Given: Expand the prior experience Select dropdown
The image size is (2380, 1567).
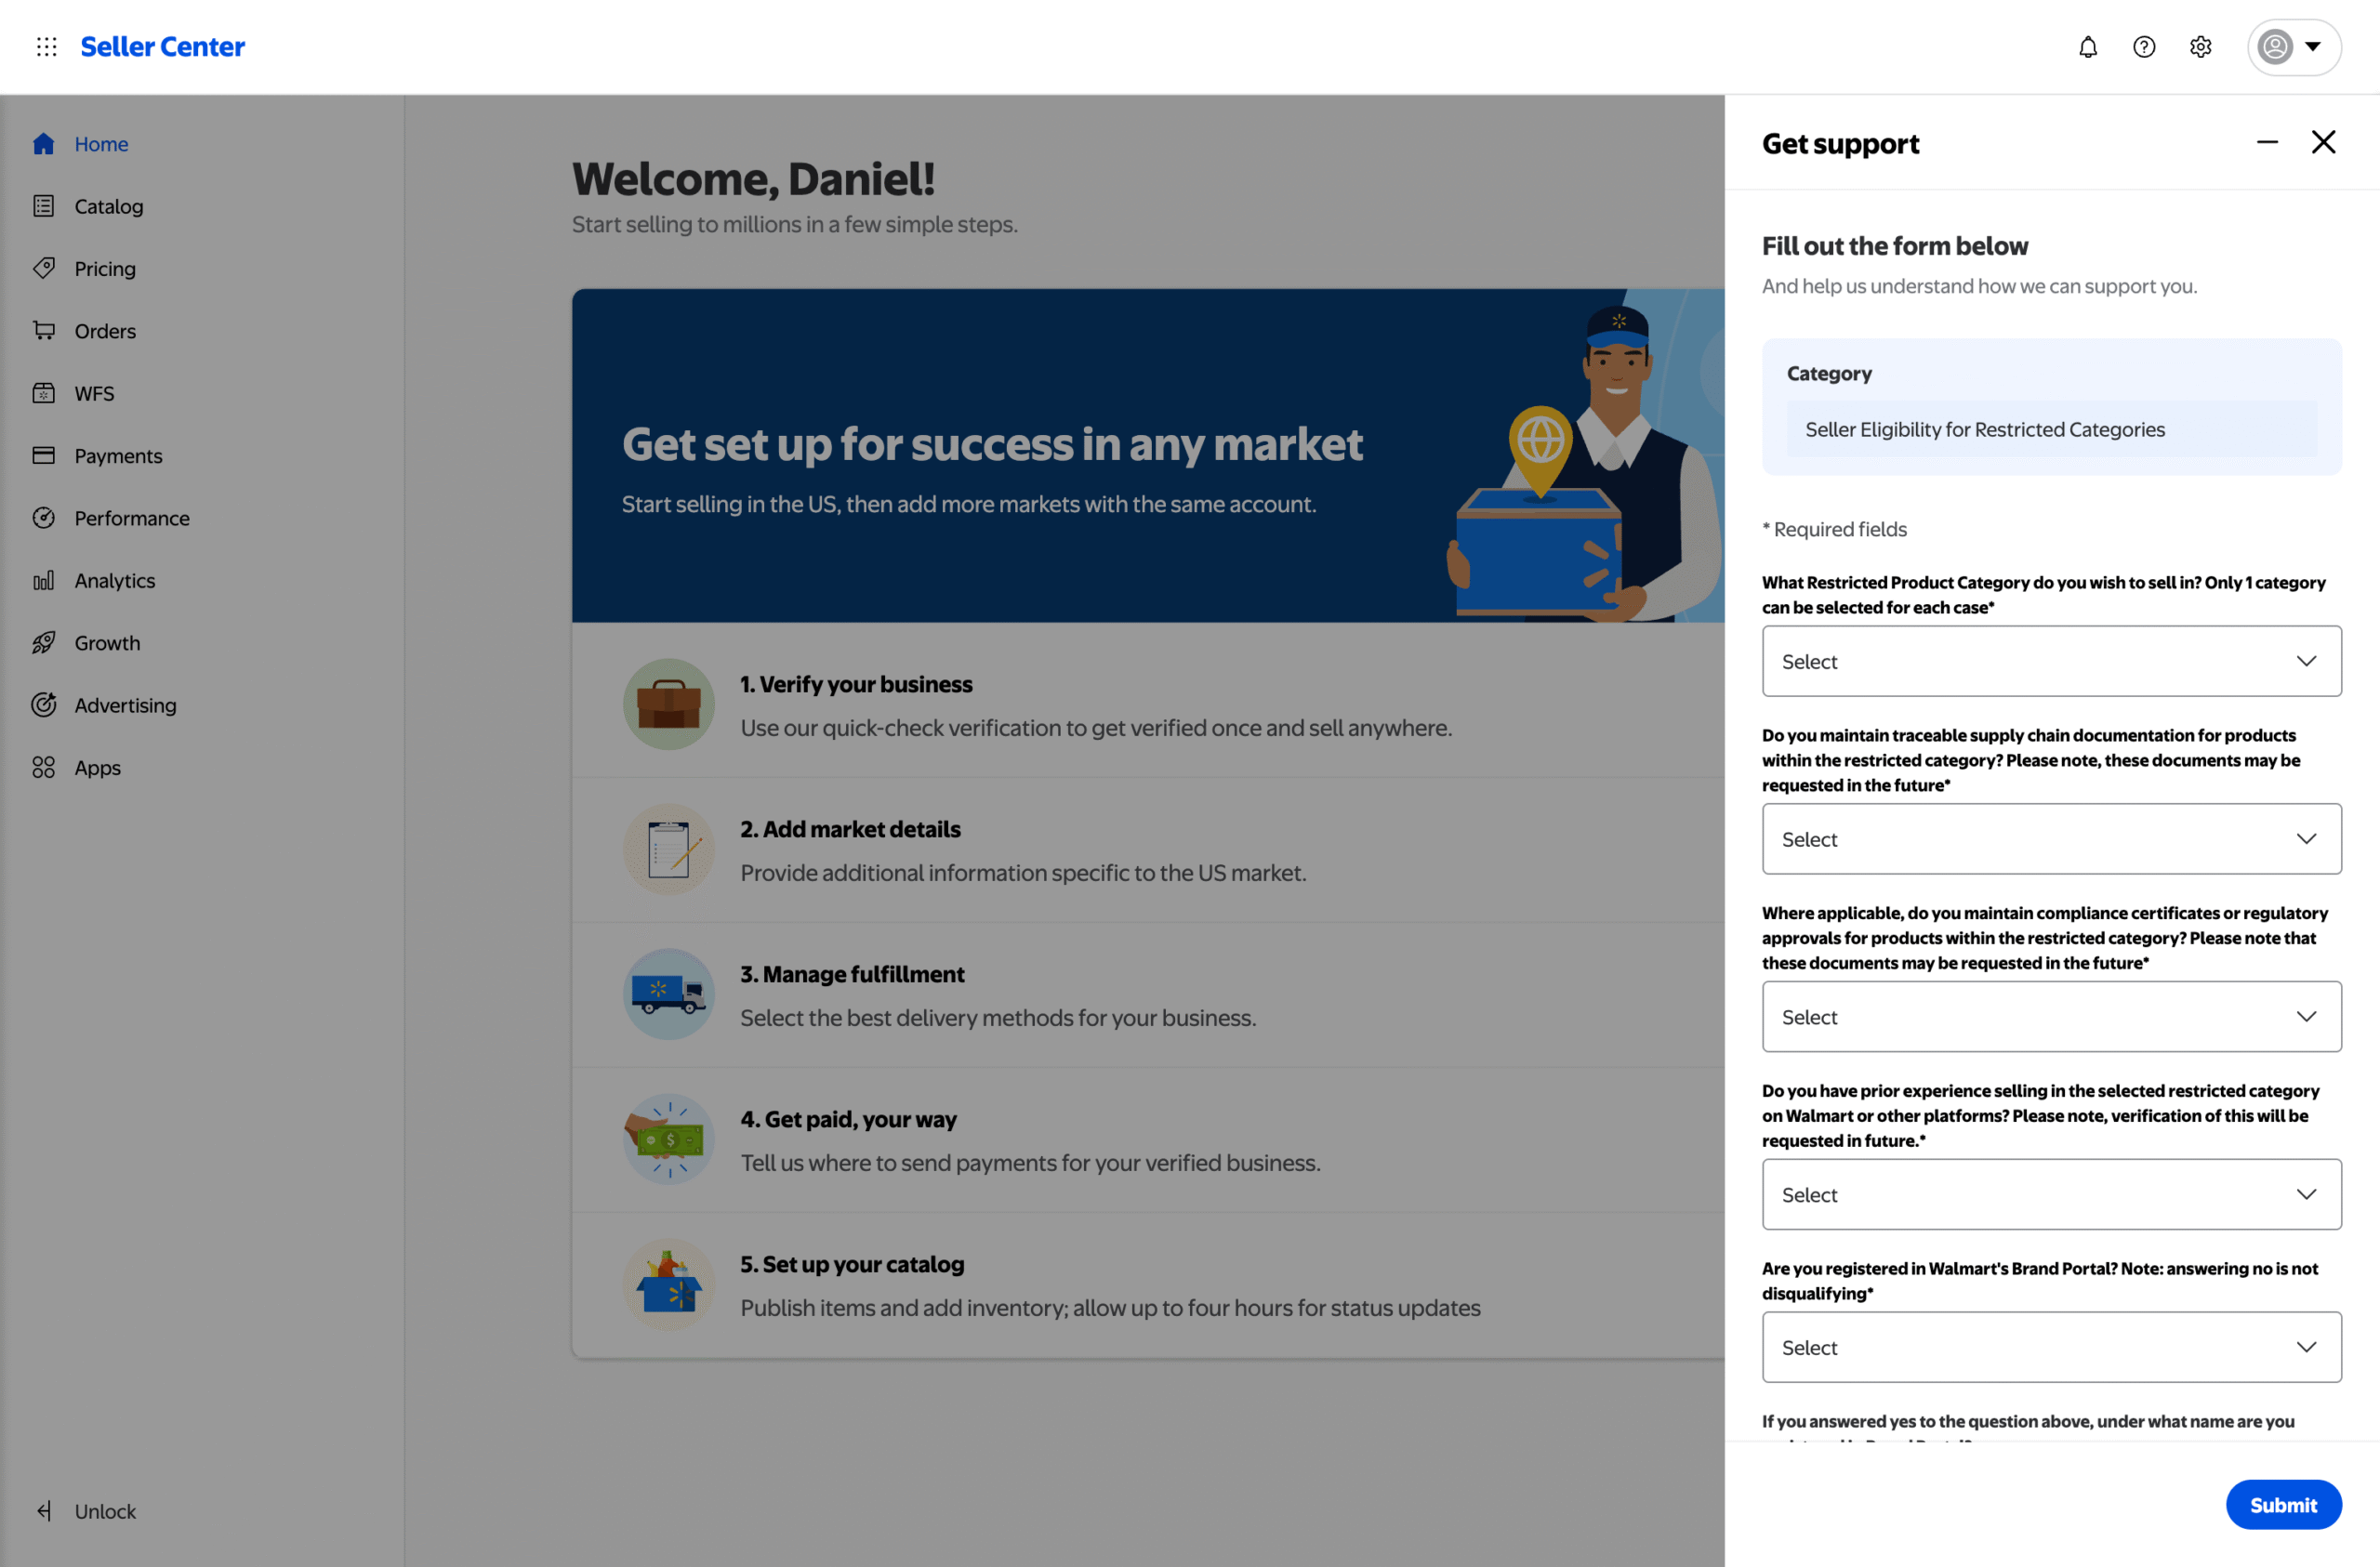Looking at the screenshot, I should (x=2050, y=1194).
